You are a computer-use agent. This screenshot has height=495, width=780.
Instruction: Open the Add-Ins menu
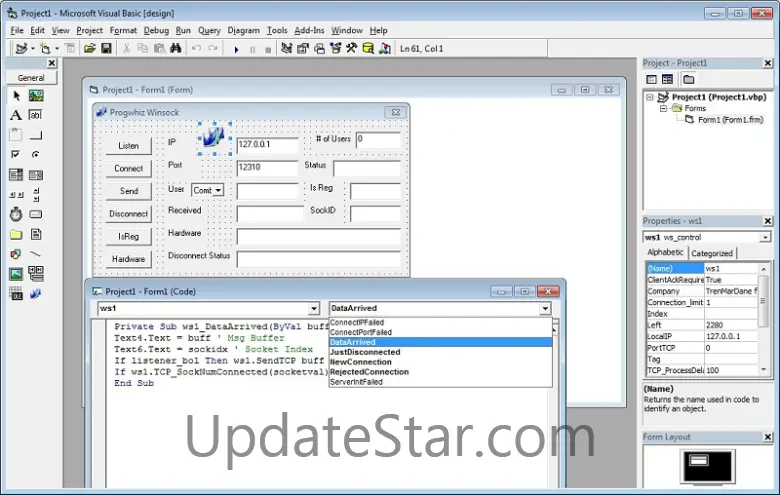(x=309, y=30)
